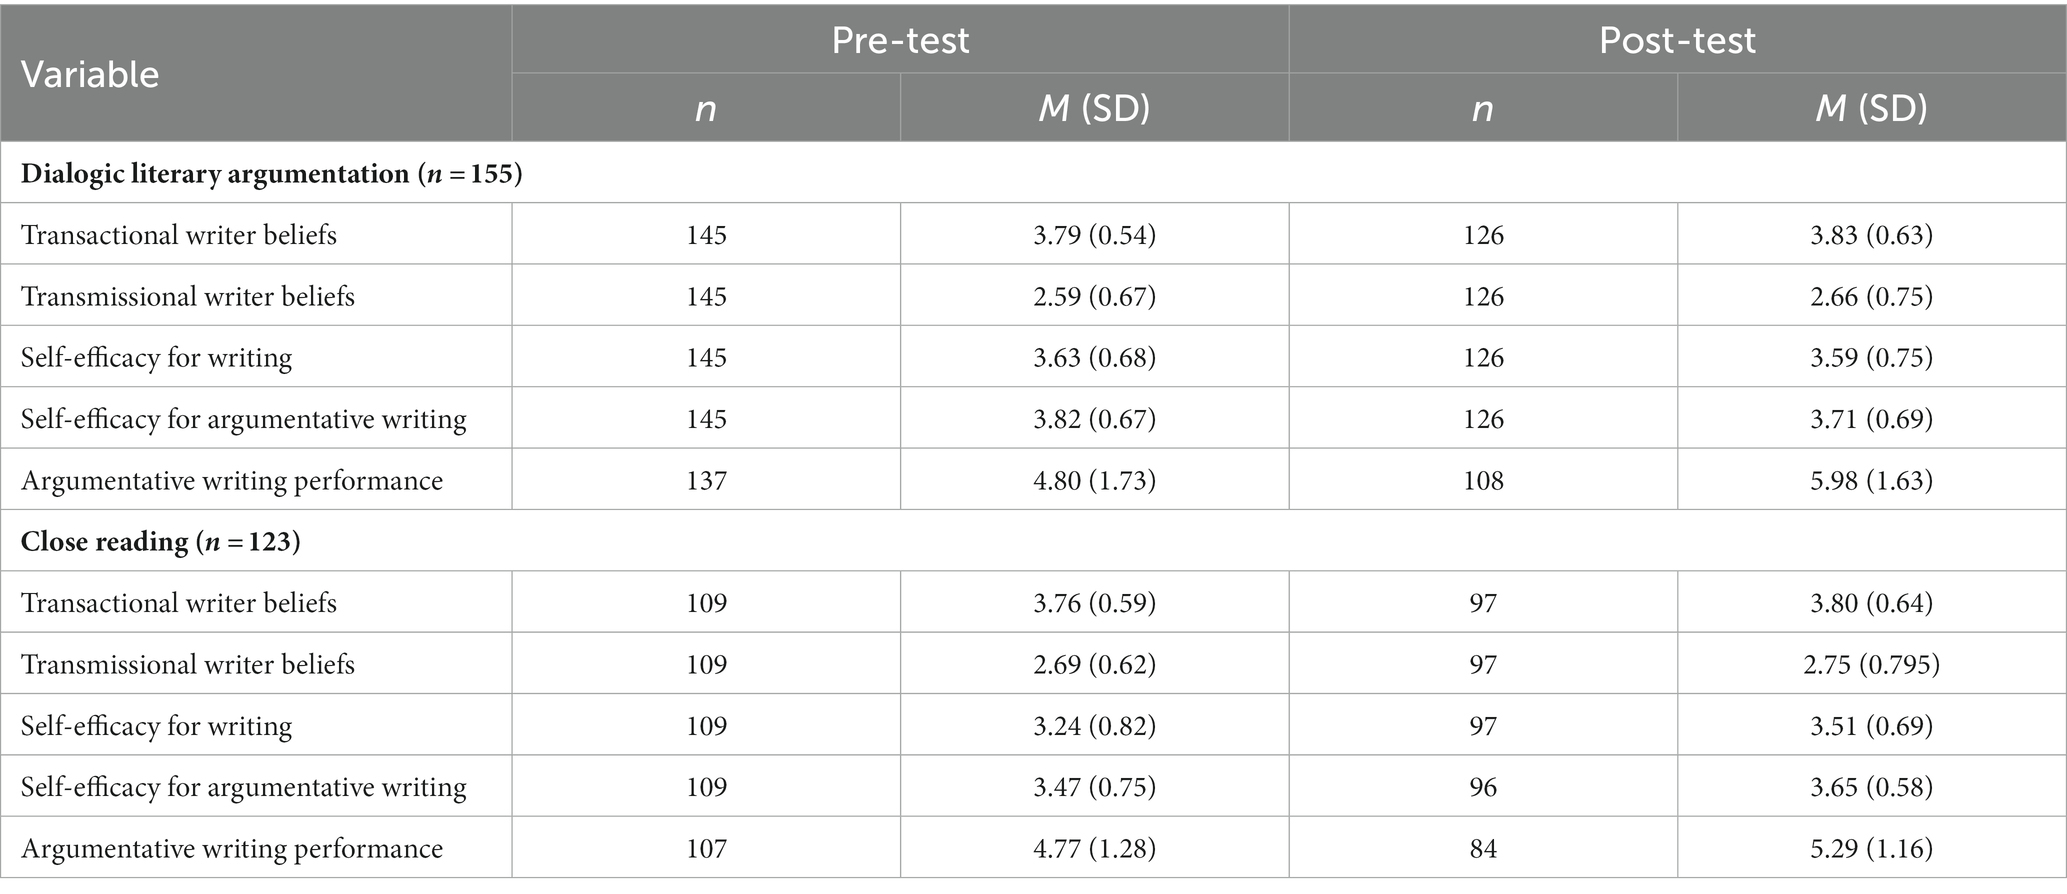Select the post-test M (SD) subheader

pos(1871,107)
